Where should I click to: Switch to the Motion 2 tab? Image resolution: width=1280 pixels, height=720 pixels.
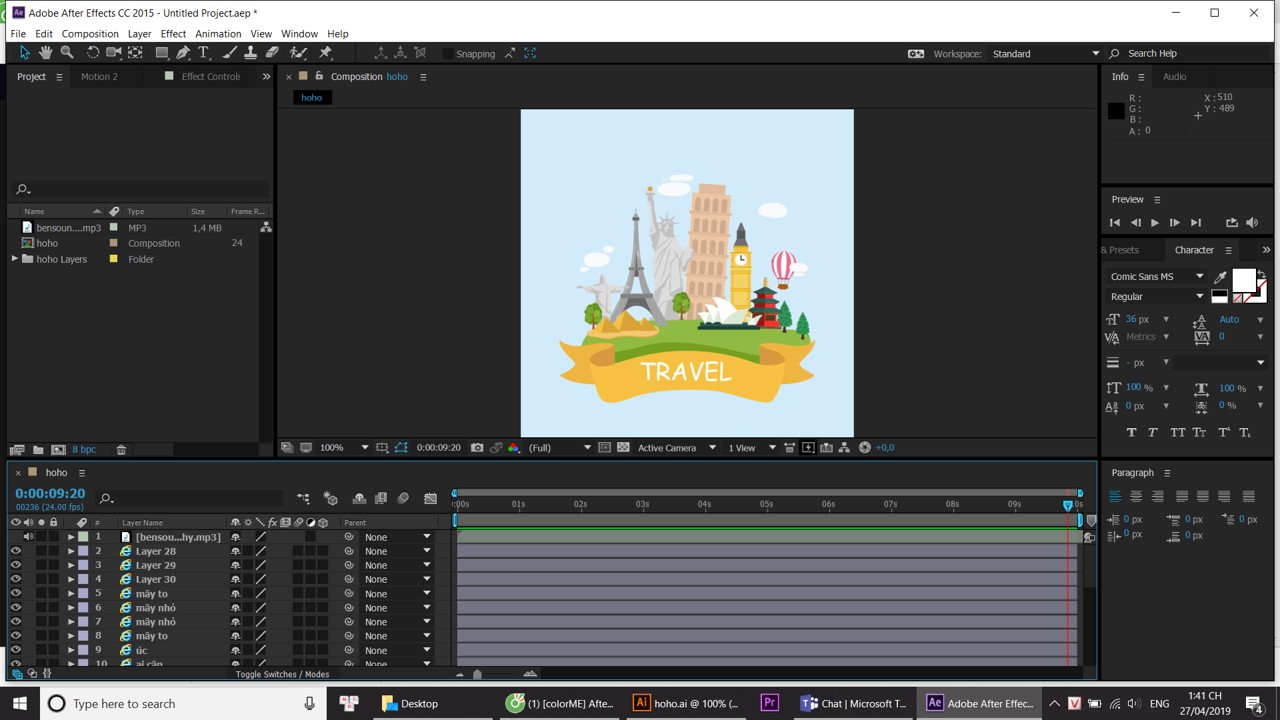click(99, 77)
